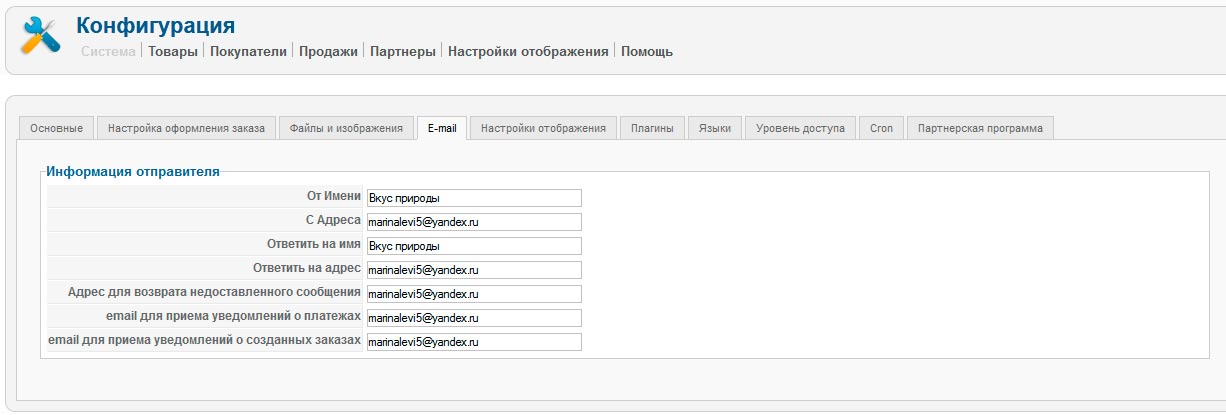1226x415 pixels.
Task: Open the Файлы и изображения tab
Action: tap(346, 129)
